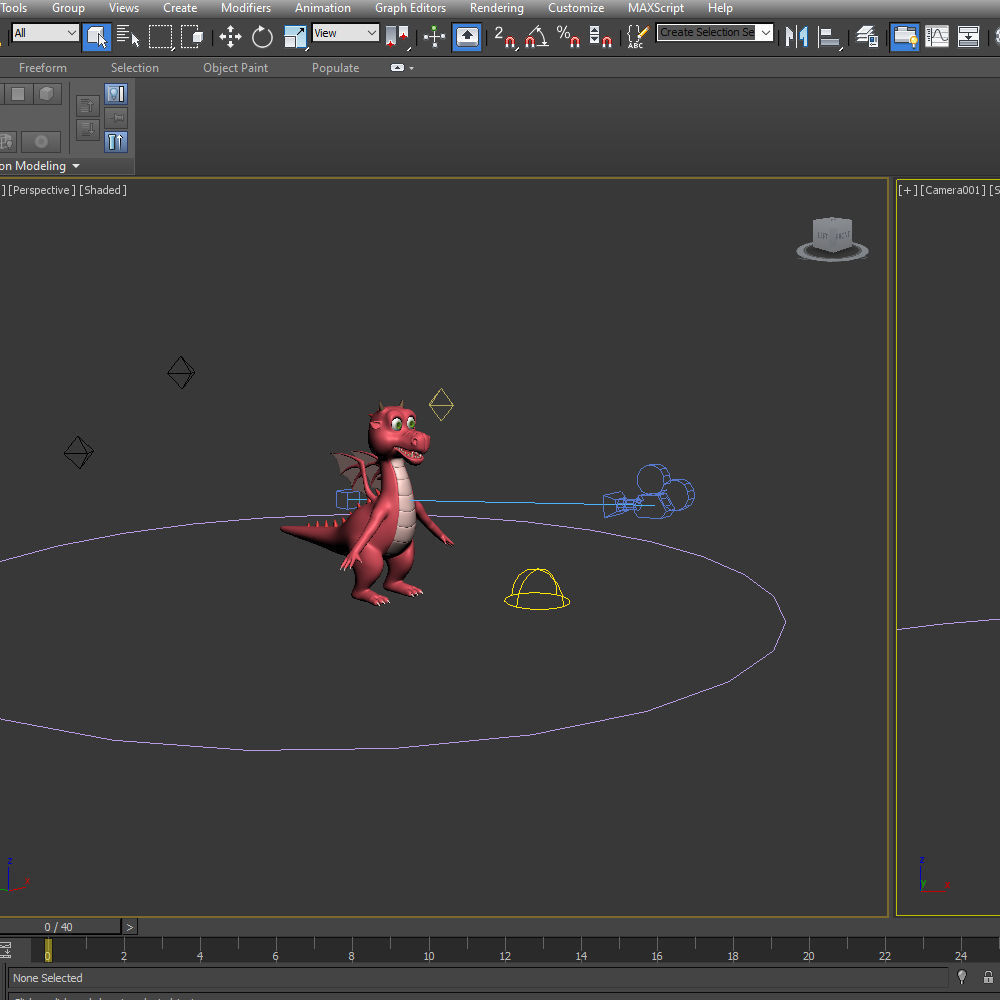This screenshot has width=1000, height=1000.
Task: Open the Rendering menu
Action: pos(497,8)
